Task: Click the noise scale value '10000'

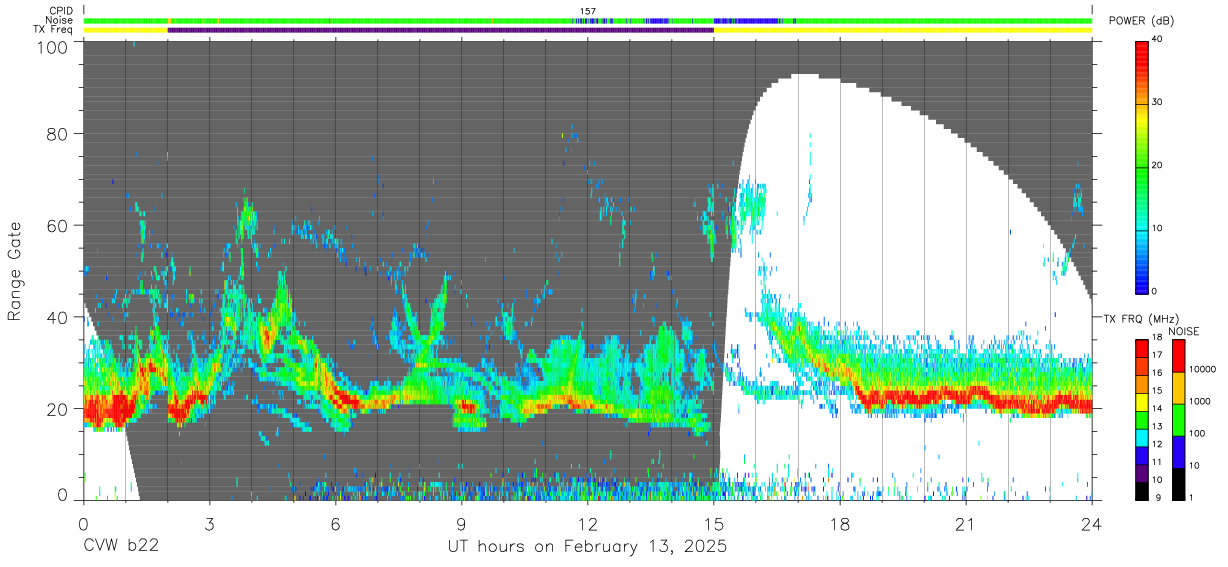Action: [x=1201, y=369]
